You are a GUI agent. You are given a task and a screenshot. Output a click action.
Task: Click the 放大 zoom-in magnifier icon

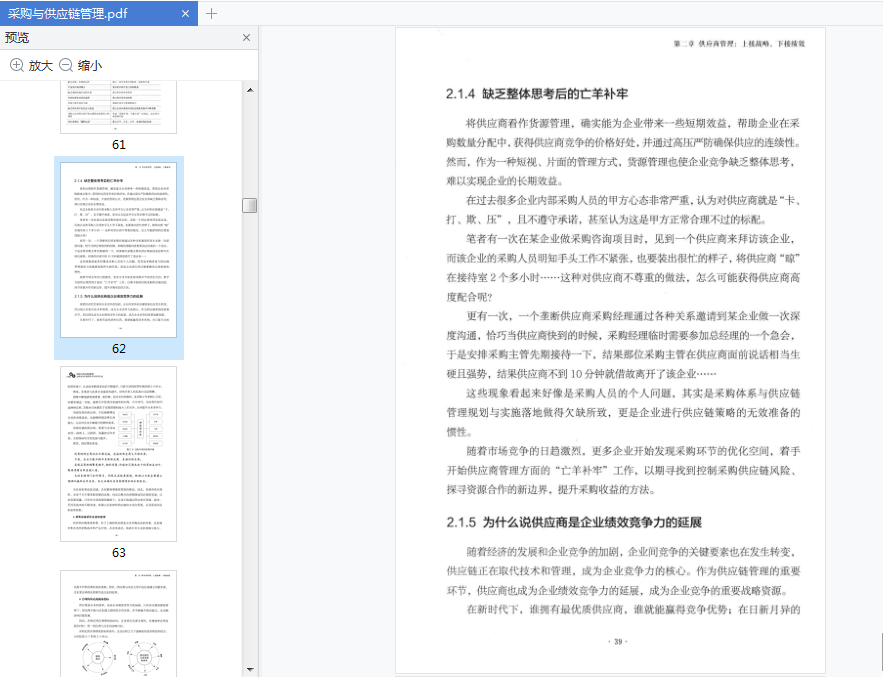[17, 65]
